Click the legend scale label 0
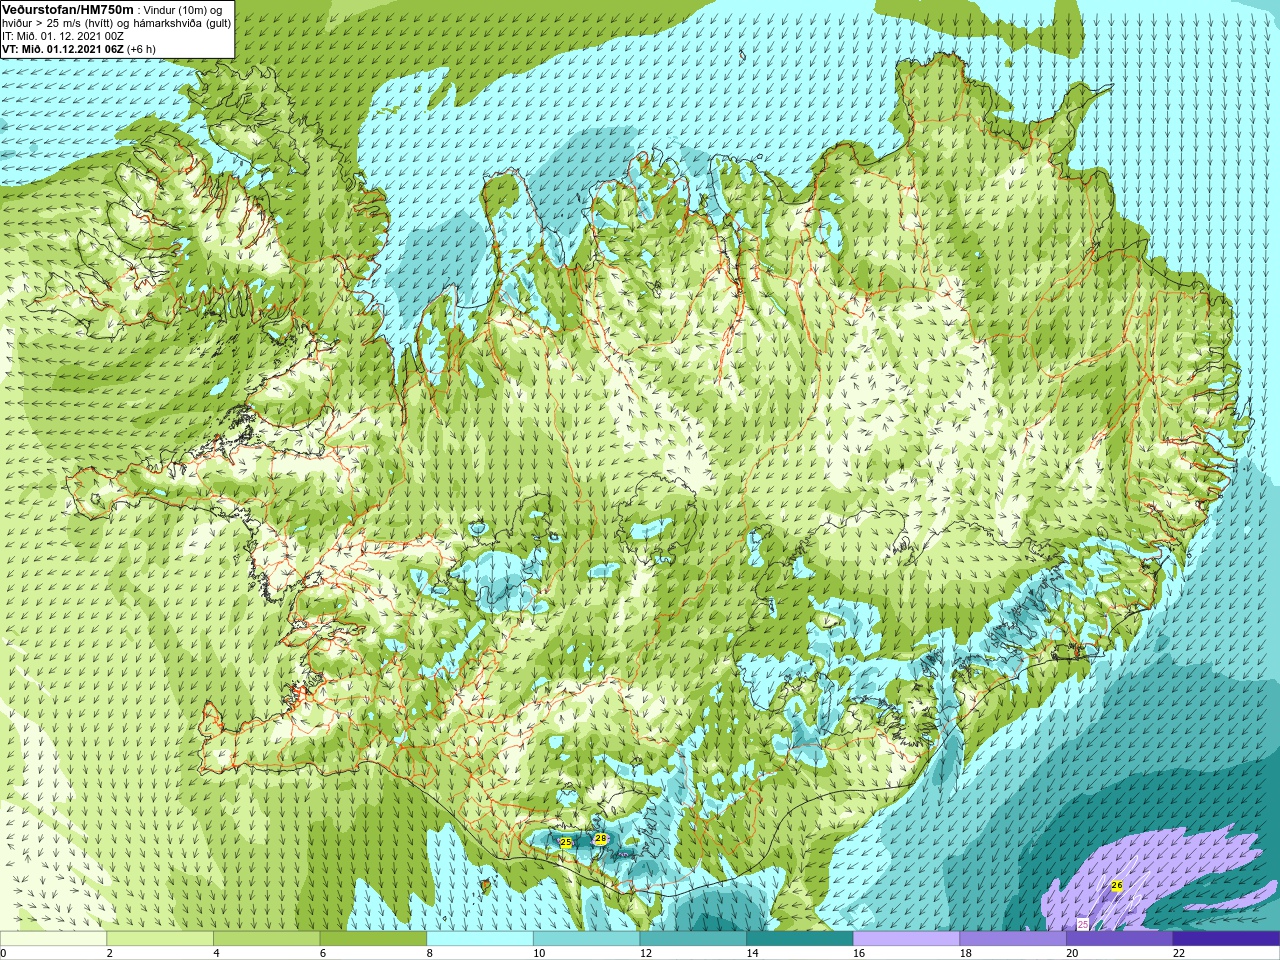The image size is (1280, 960). (3, 953)
